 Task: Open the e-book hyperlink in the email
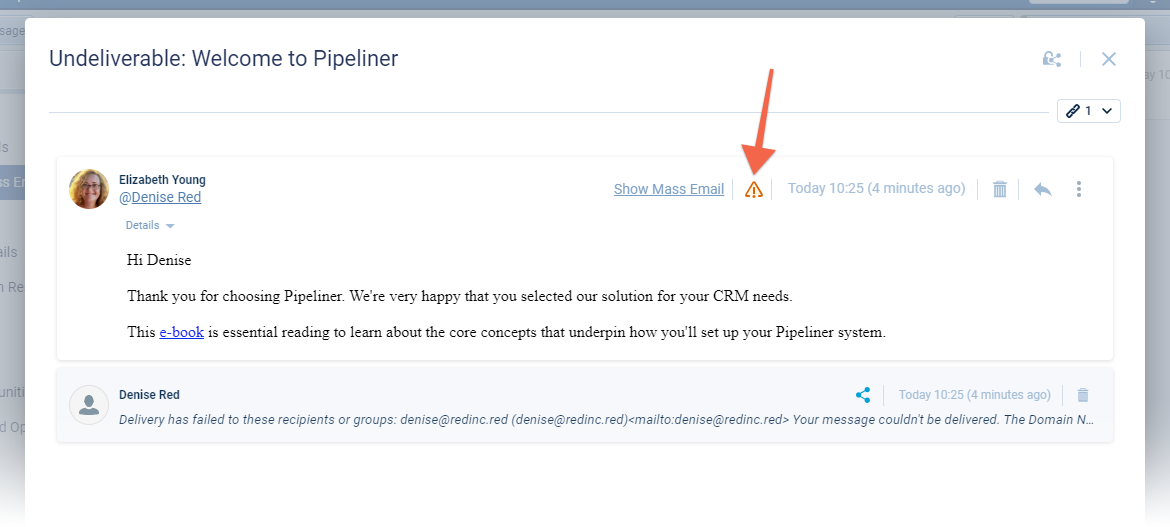181,332
